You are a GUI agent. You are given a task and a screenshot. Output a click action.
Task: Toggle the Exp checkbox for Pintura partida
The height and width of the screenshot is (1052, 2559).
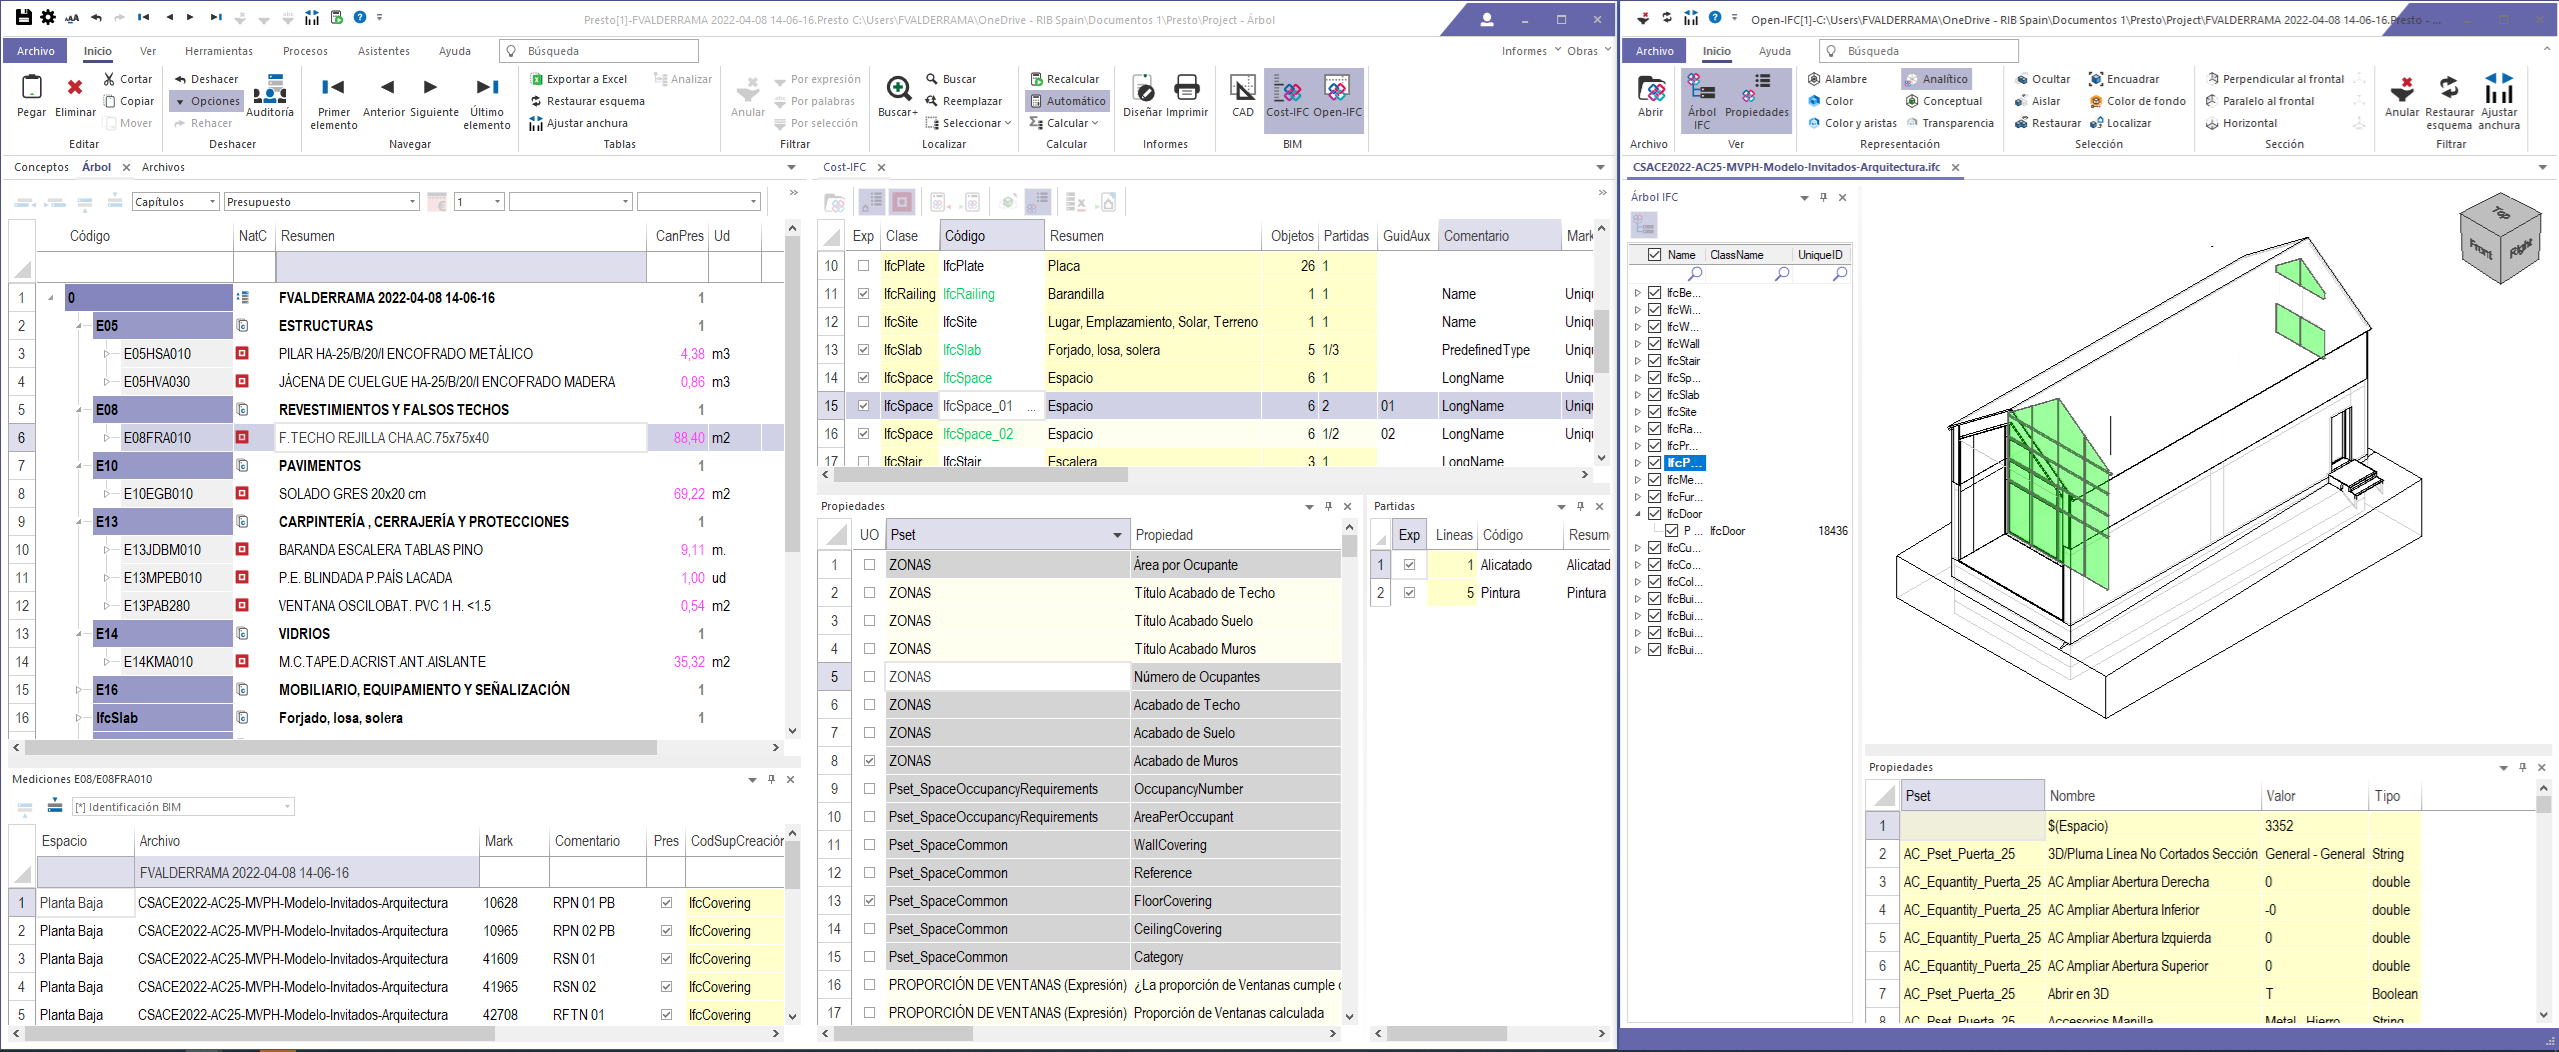pos(1409,592)
